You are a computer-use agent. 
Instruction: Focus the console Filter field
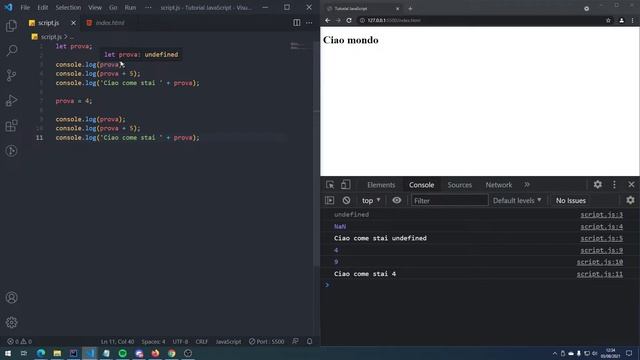tap(449, 200)
